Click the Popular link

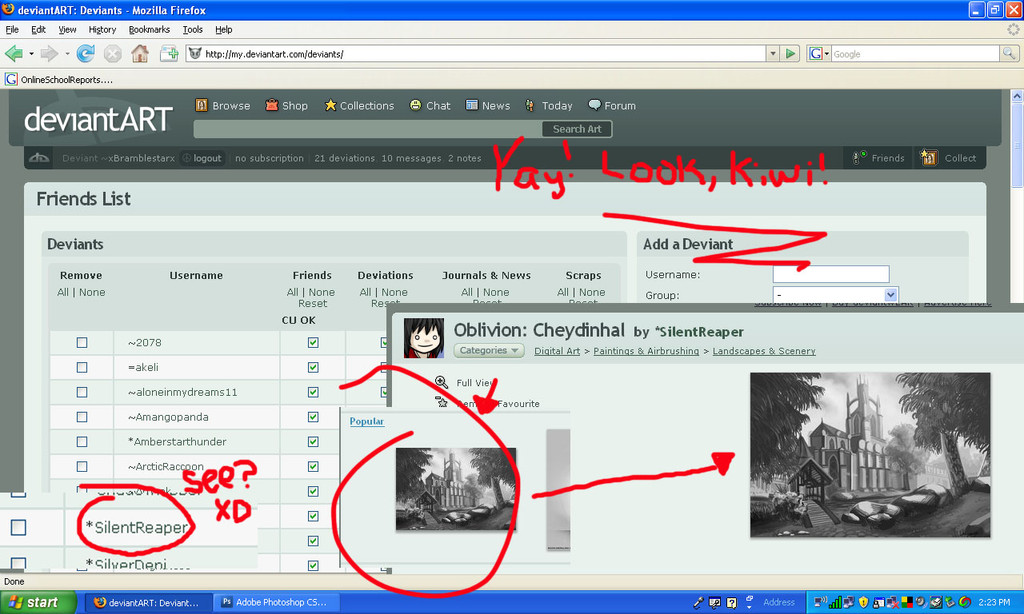point(366,421)
